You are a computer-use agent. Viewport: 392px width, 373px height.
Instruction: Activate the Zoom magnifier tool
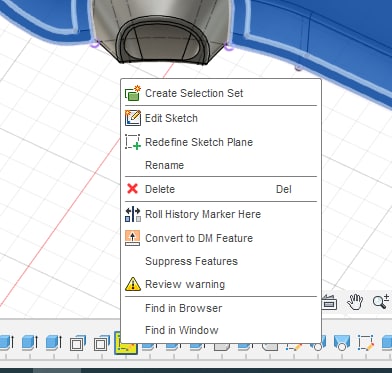pyautogui.click(x=381, y=301)
